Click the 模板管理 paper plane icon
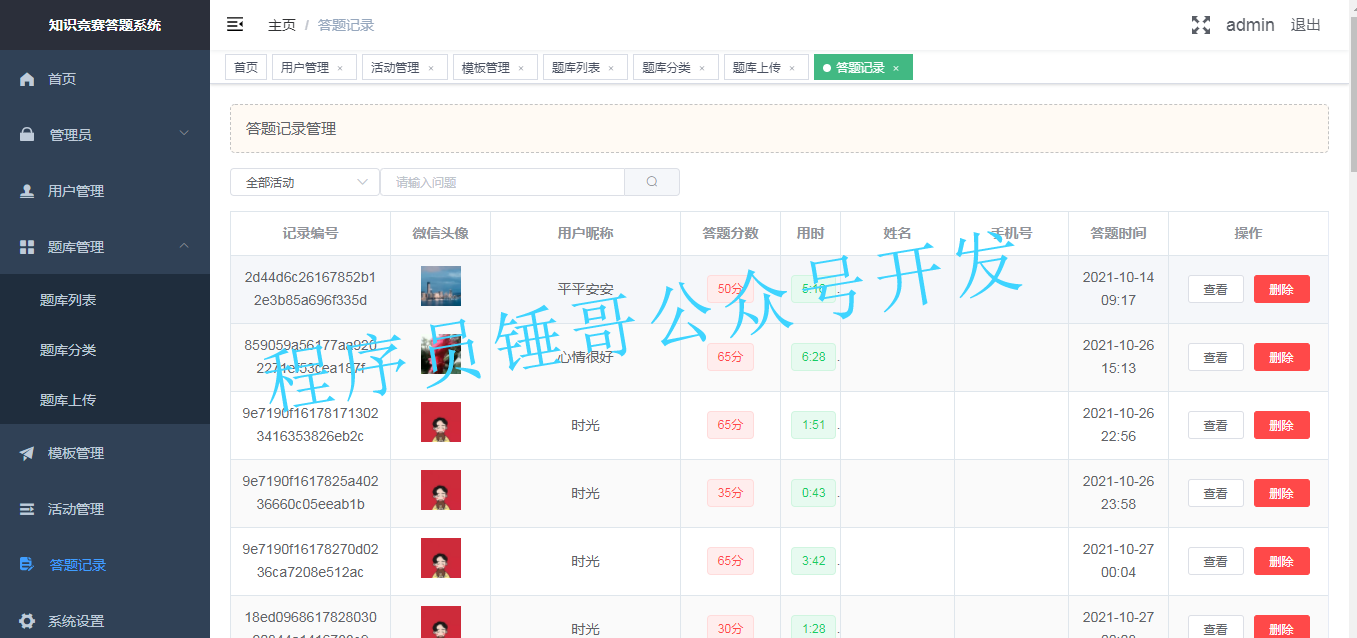 coord(27,453)
